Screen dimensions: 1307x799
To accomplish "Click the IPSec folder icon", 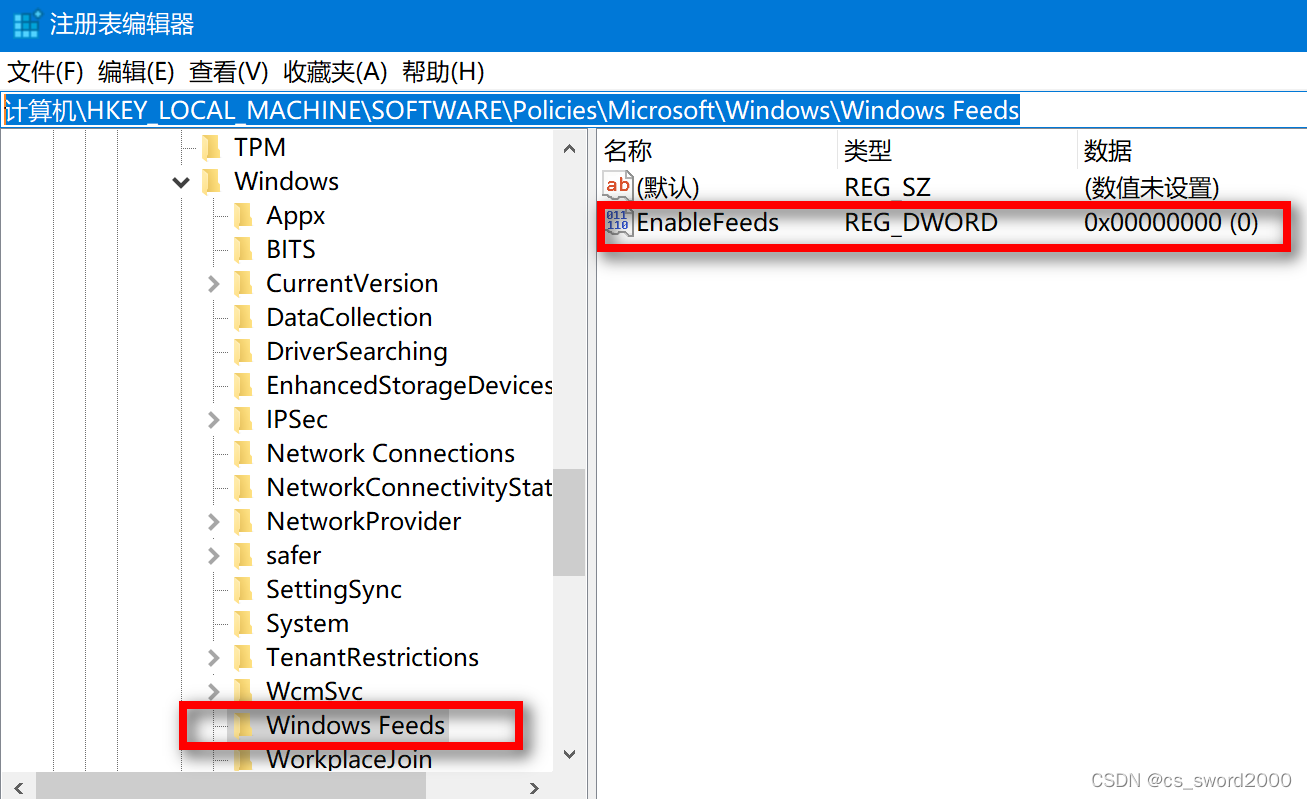I will [243, 420].
